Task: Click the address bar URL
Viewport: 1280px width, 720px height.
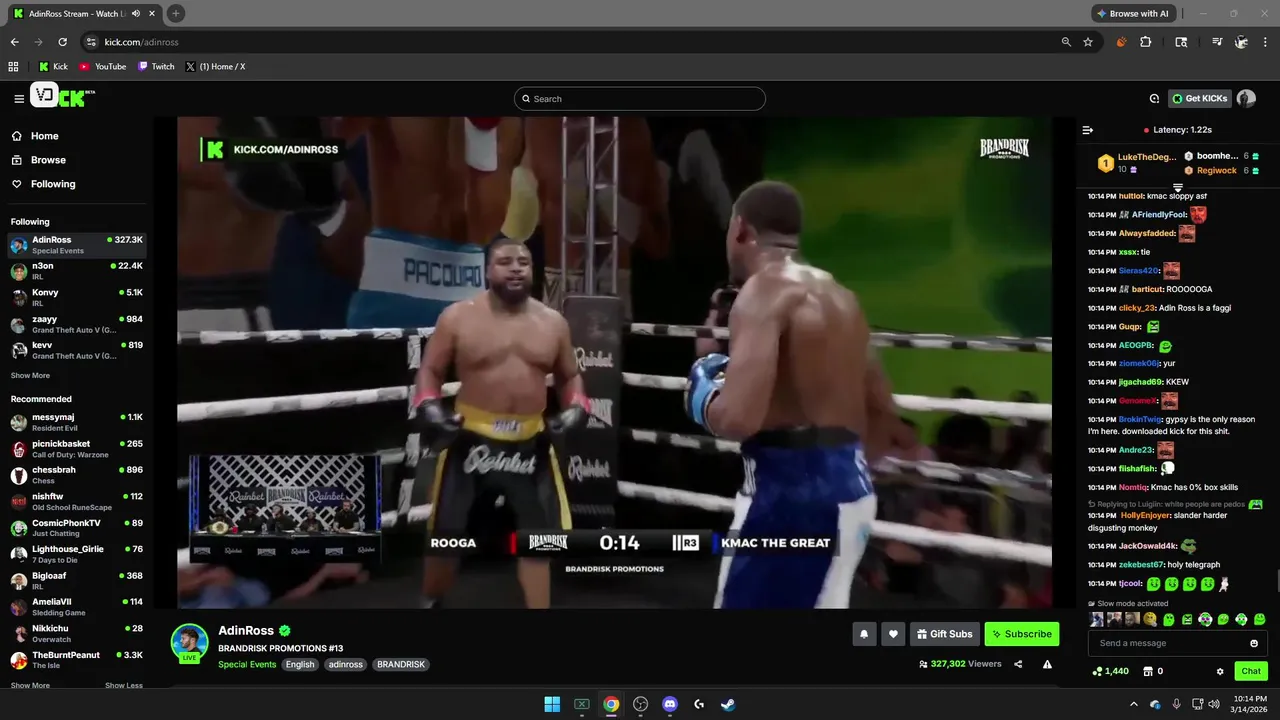Action: pyautogui.click(x=141, y=42)
